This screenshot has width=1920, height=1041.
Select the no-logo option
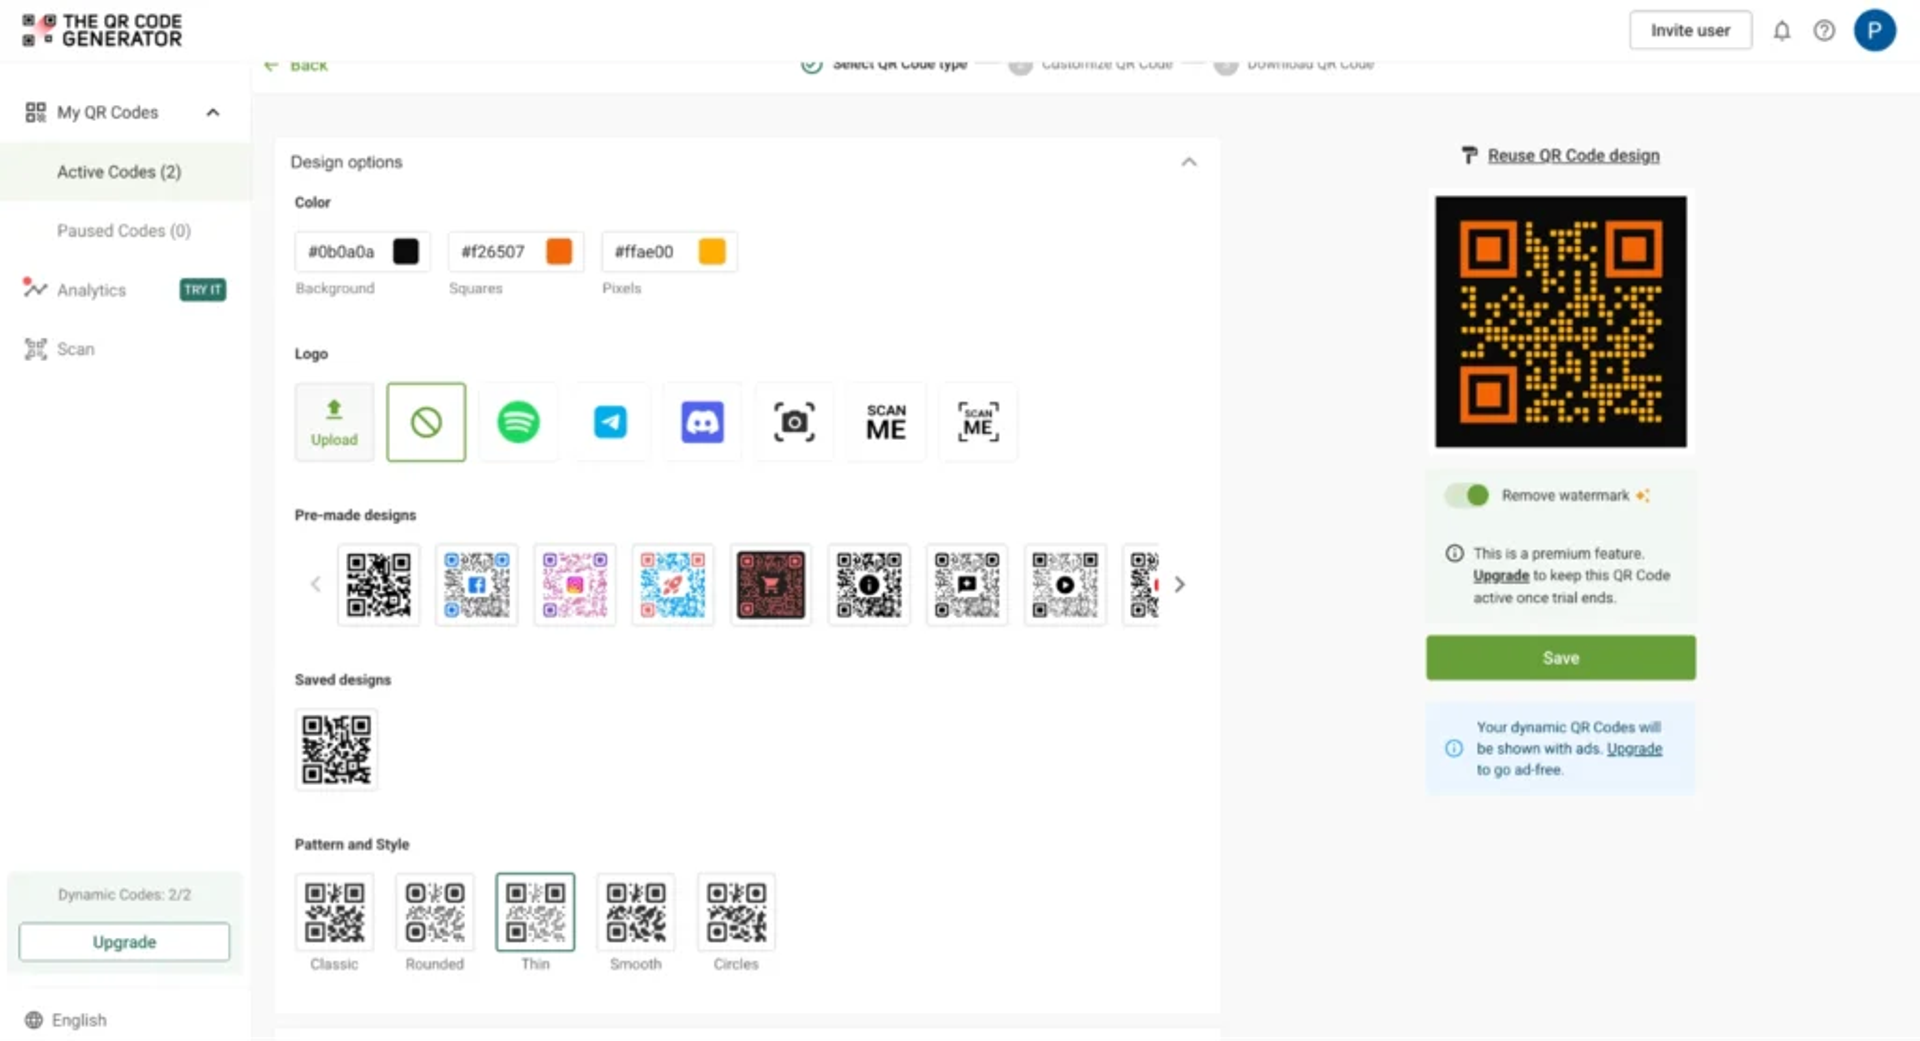[426, 422]
